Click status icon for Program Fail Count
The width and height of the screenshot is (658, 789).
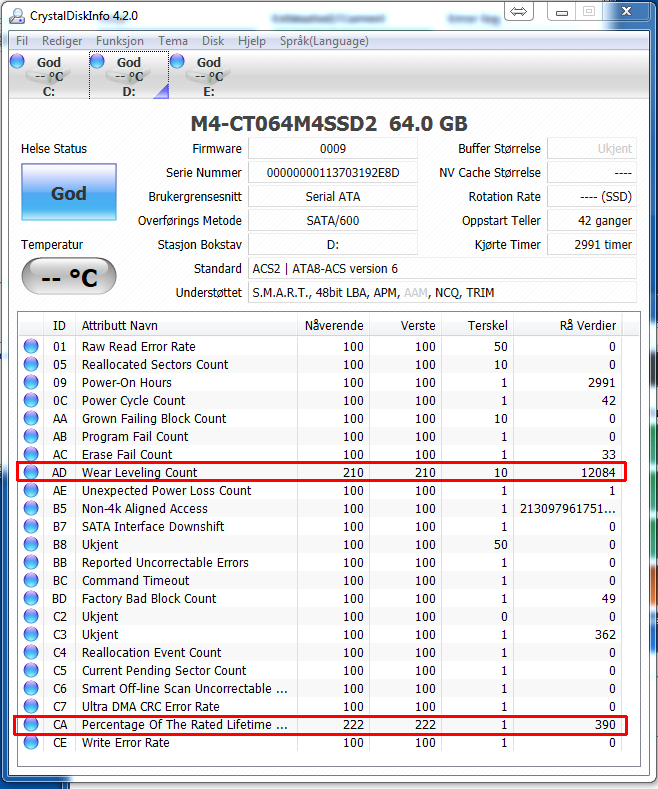click(x=31, y=436)
